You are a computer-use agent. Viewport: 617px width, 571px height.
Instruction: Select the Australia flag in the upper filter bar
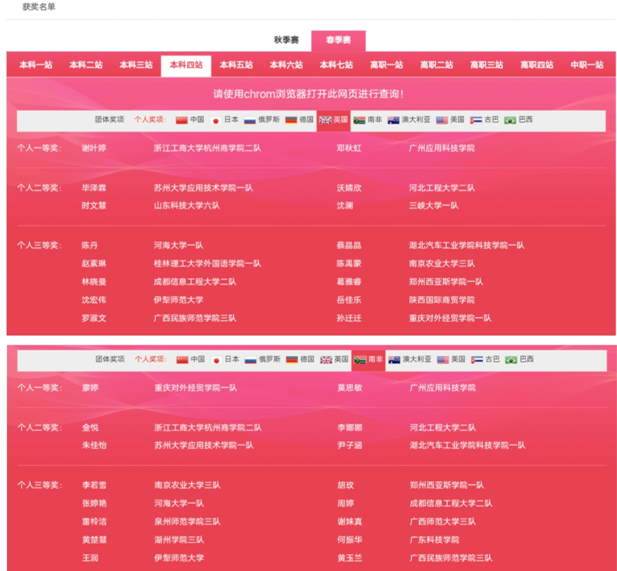coord(394,120)
